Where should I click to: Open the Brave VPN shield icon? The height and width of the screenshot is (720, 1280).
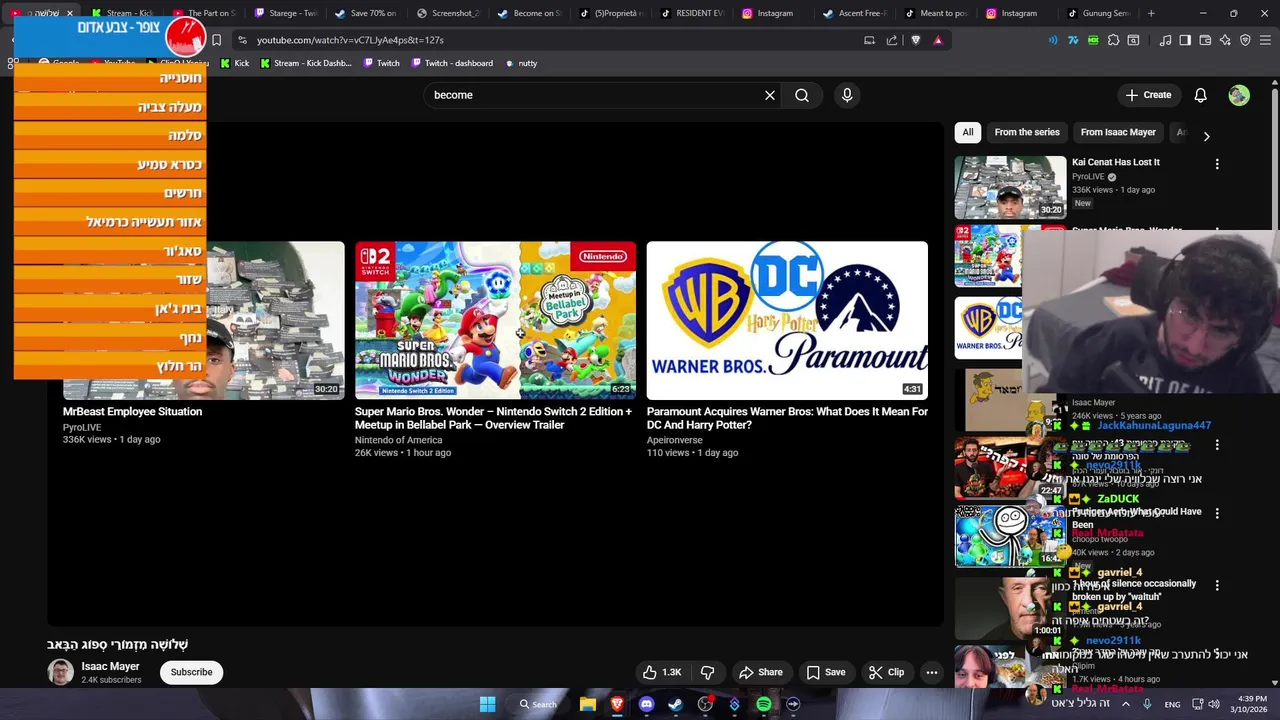pos(1245,40)
